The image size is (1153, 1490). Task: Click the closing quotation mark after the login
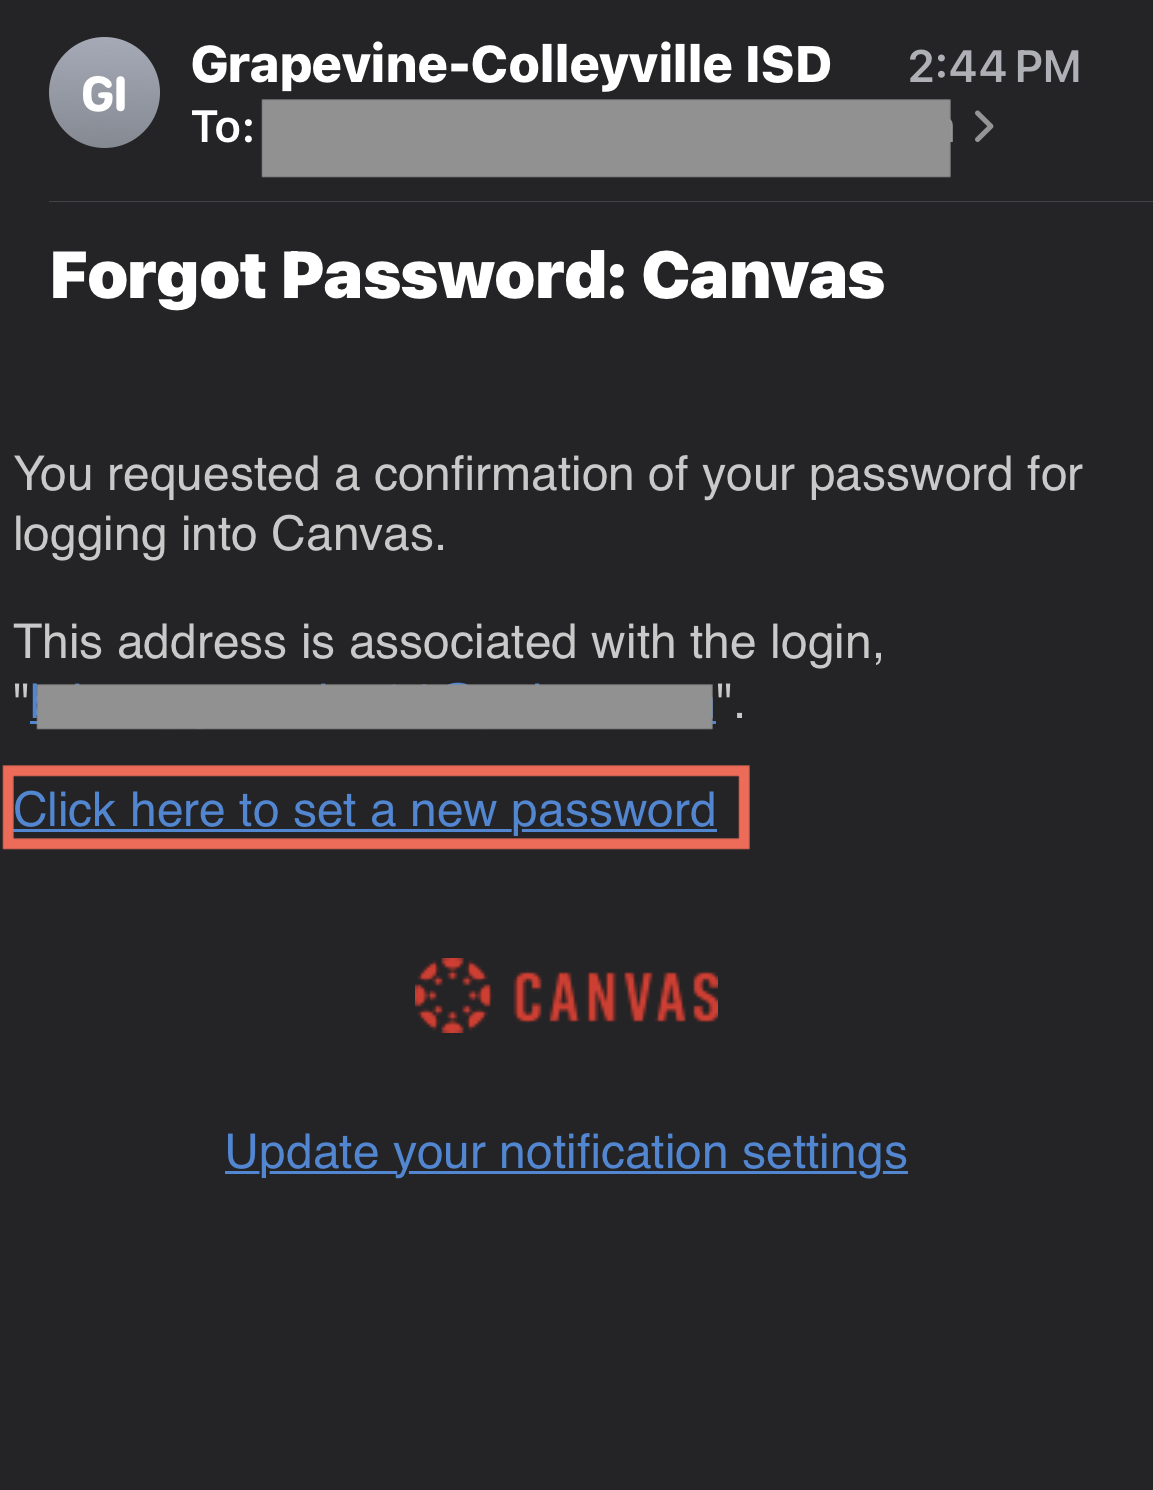click(x=725, y=695)
